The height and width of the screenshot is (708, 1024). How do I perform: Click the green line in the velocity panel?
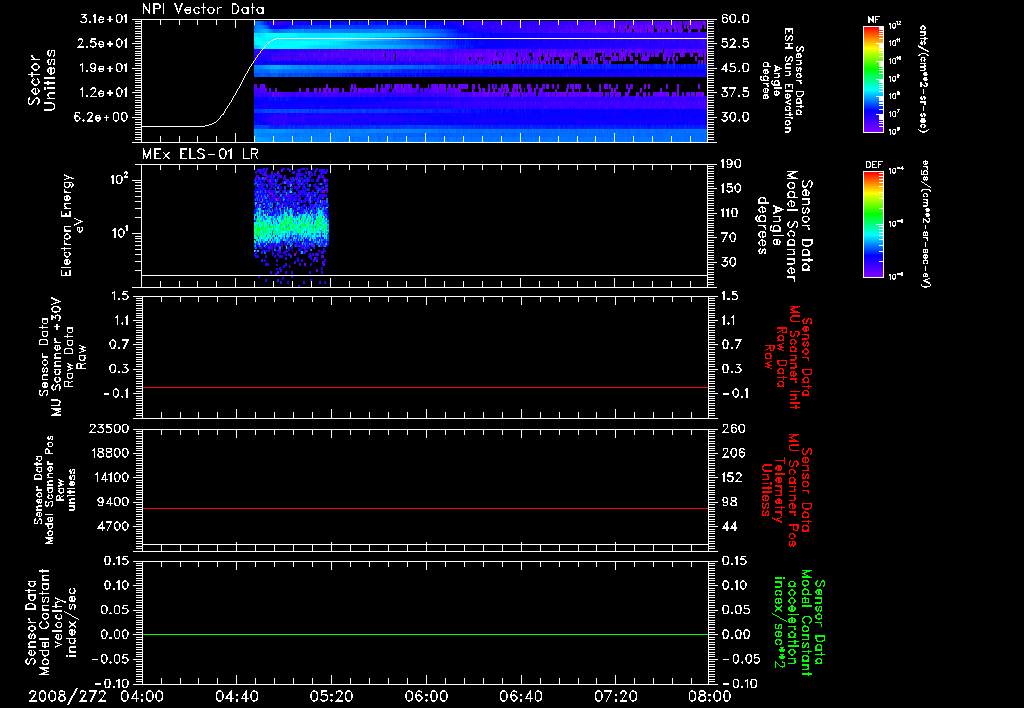[424, 635]
